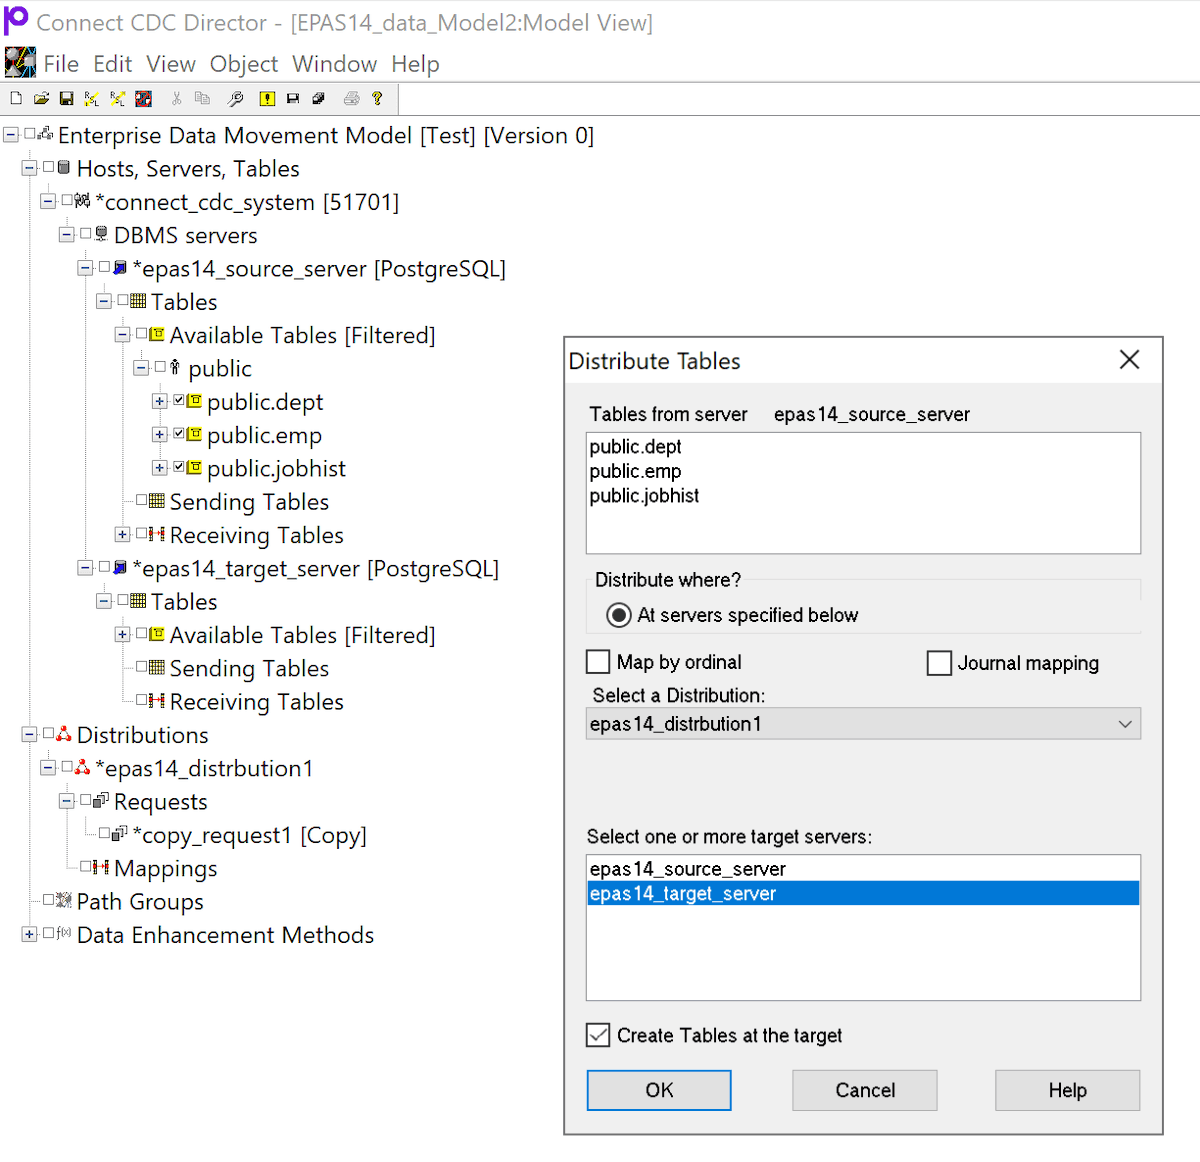Screen dimensions: 1200x1162
Task: Click the Copy icon in the toolbar
Action: click(x=201, y=98)
